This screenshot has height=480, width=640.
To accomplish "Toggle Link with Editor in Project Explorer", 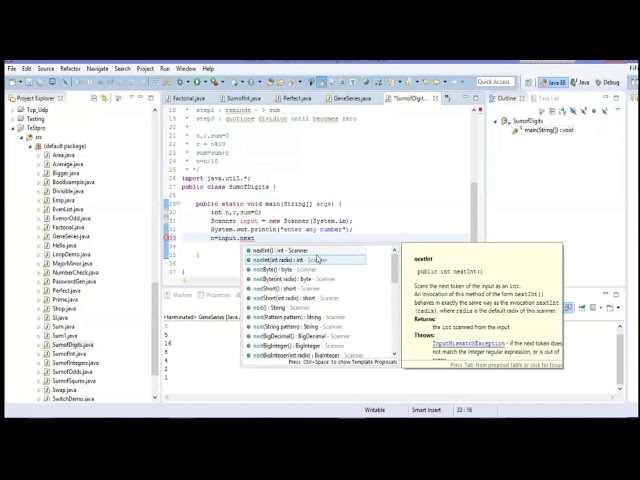I will pos(104,98).
